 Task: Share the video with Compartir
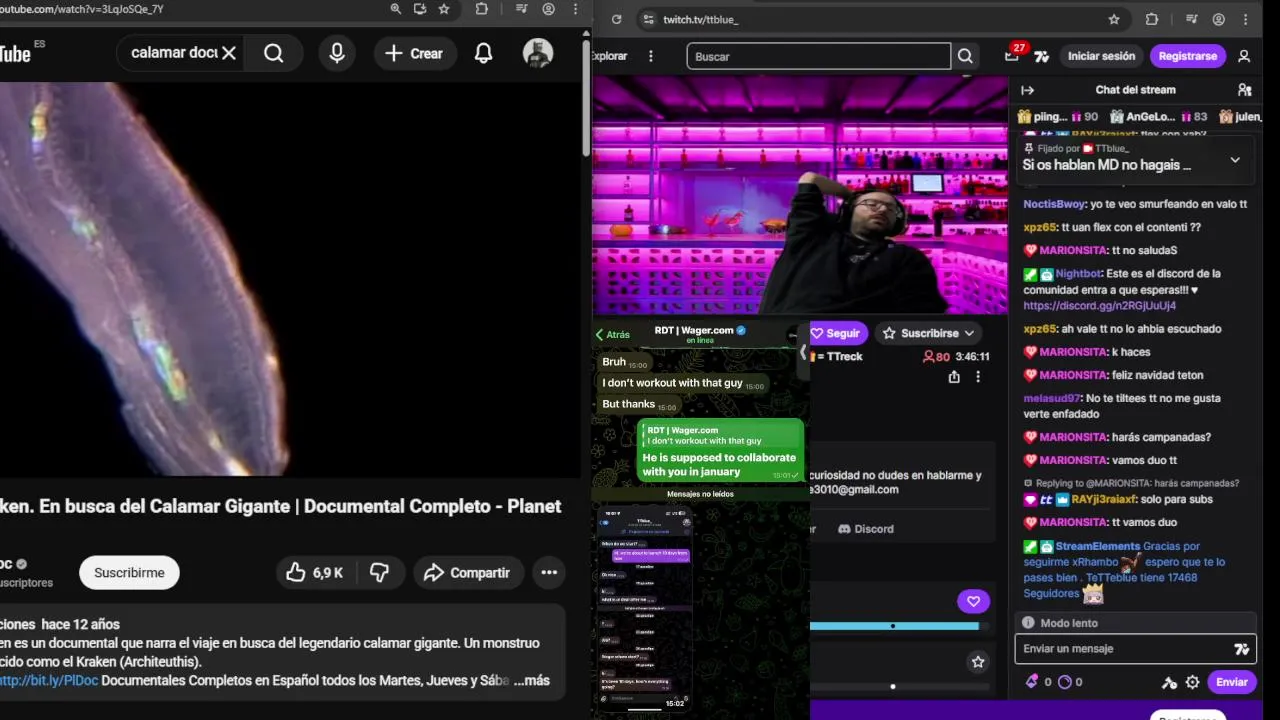(x=466, y=572)
